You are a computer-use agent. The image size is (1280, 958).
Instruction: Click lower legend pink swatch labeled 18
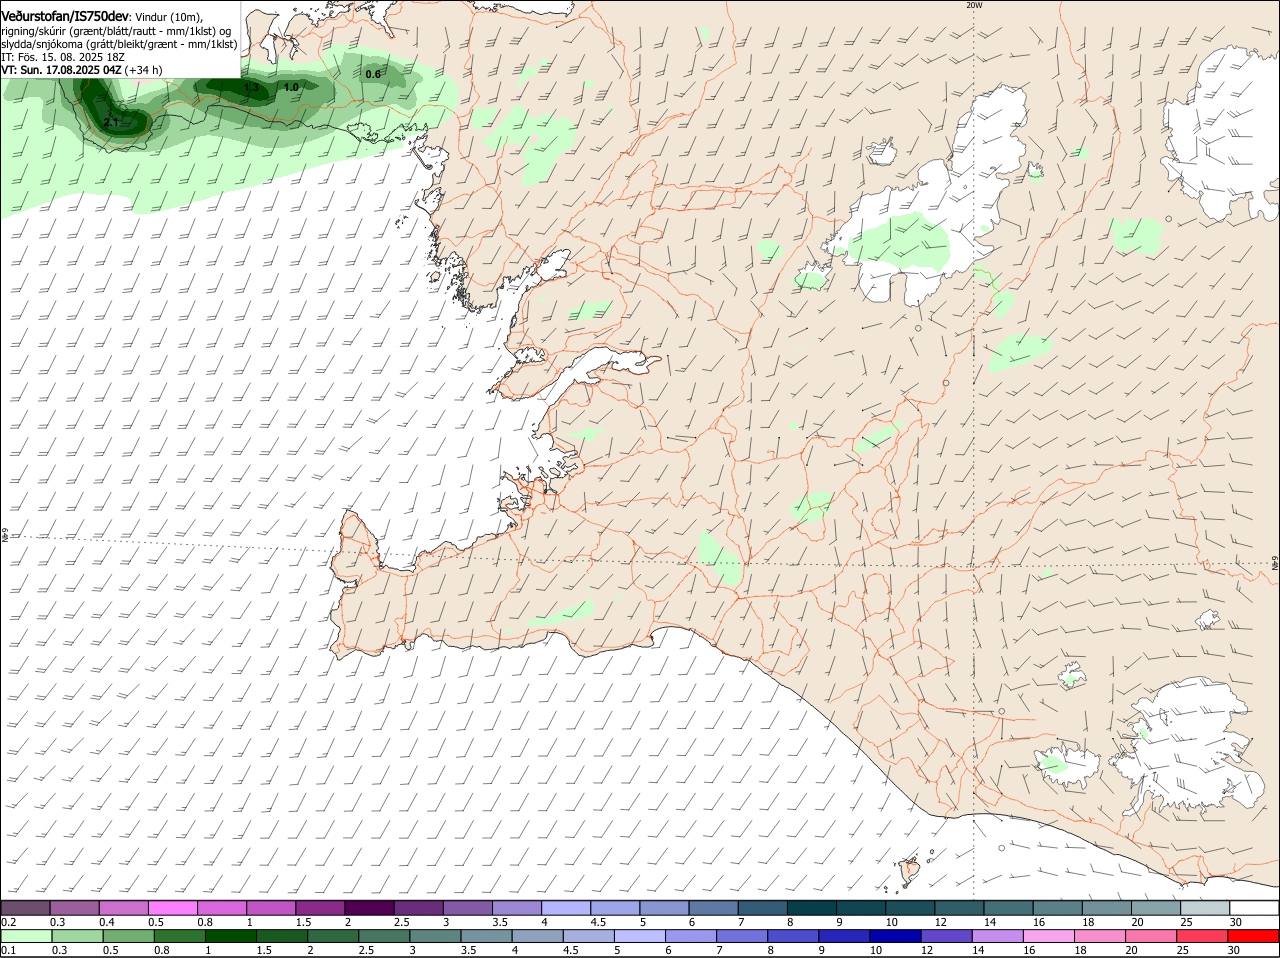click(1100, 935)
